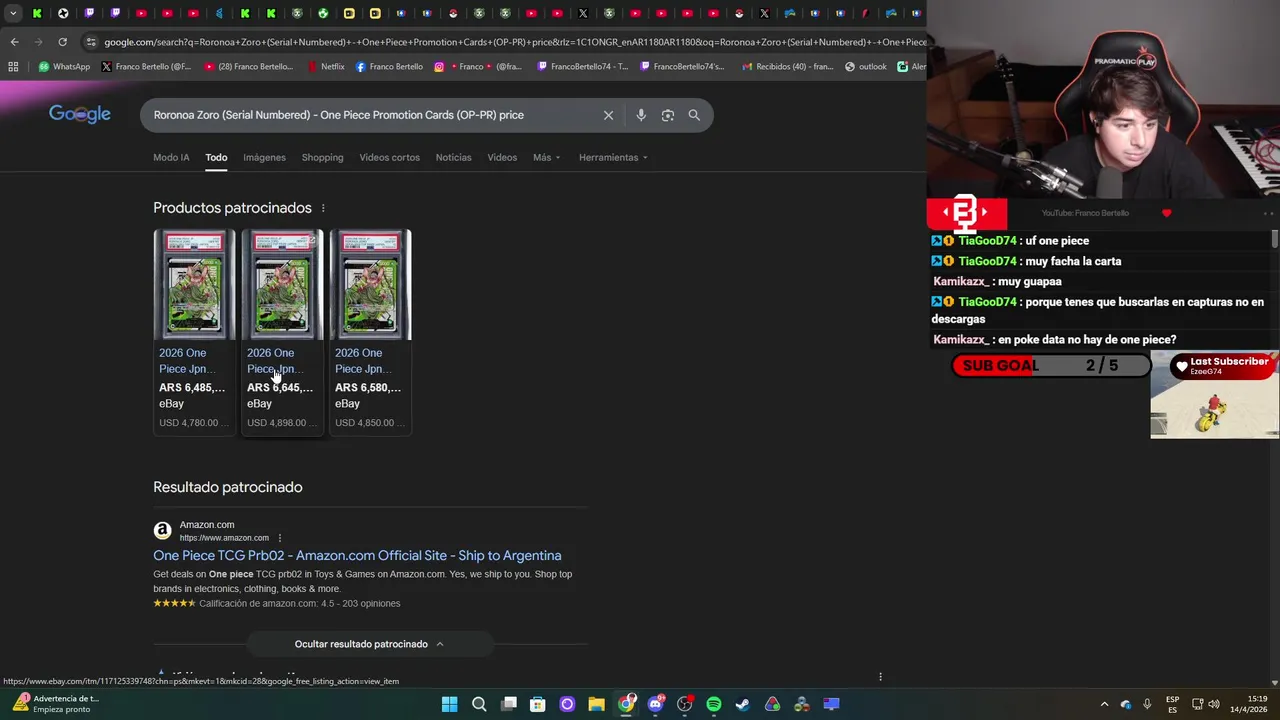1280x720 pixels.
Task: Expand the Más search filter dropdown
Action: coord(546,157)
